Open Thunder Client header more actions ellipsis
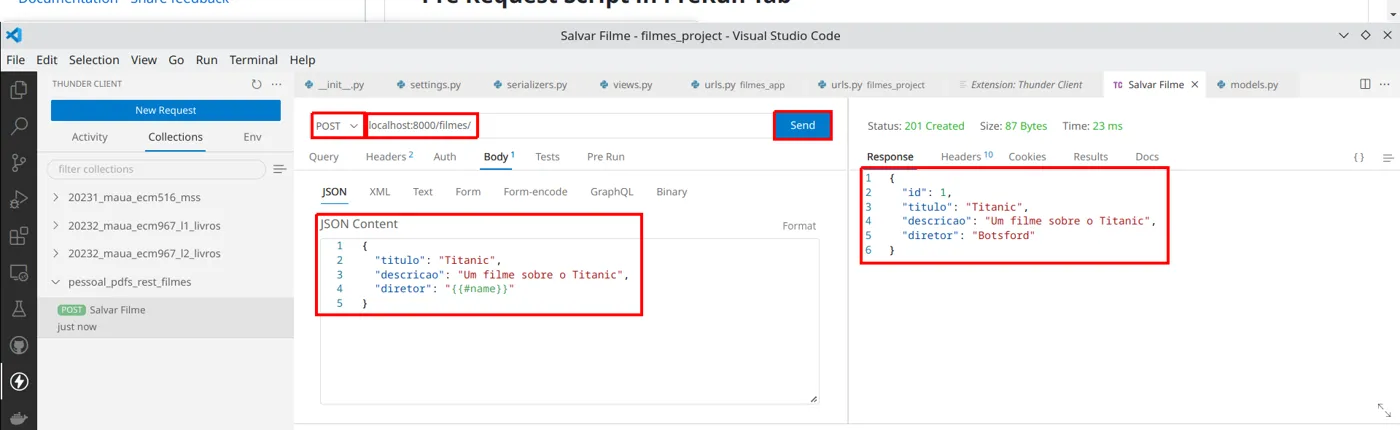 click(277, 85)
